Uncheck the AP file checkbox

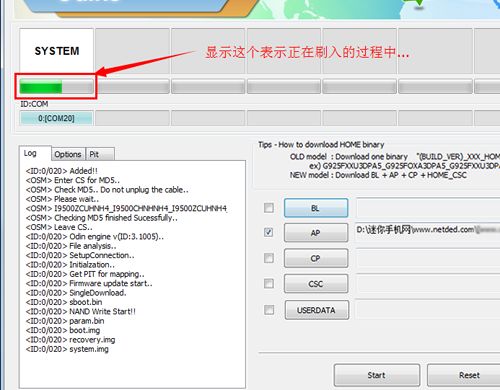pos(269,232)
